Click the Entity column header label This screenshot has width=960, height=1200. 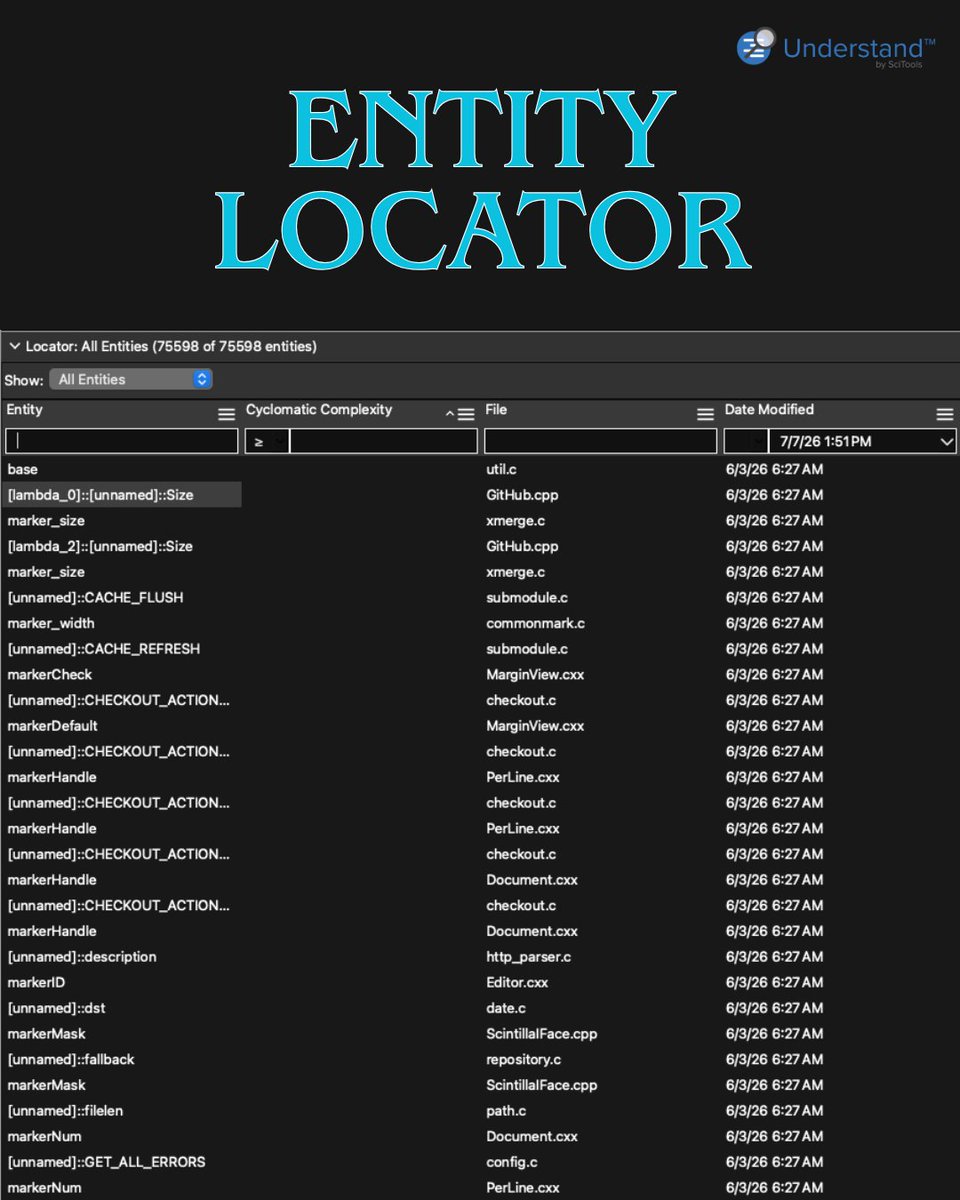pyautogui.click(x=25, y=410)
